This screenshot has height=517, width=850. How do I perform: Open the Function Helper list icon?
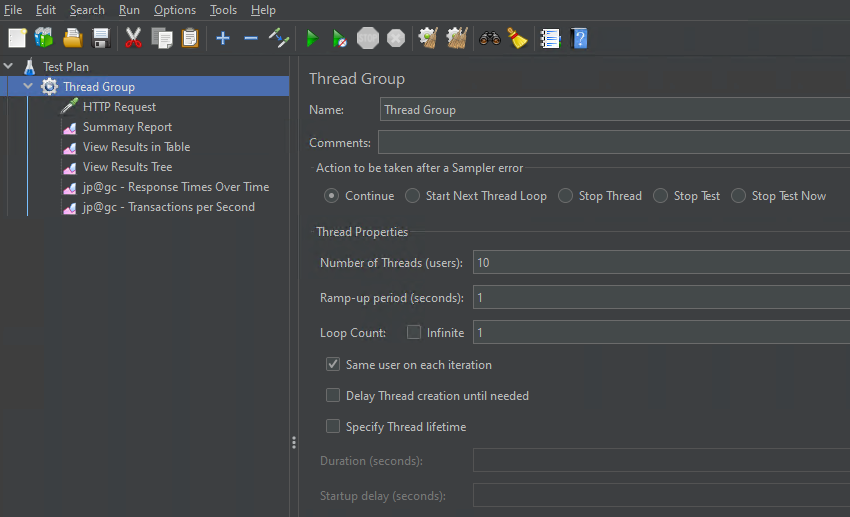(550, 38)
